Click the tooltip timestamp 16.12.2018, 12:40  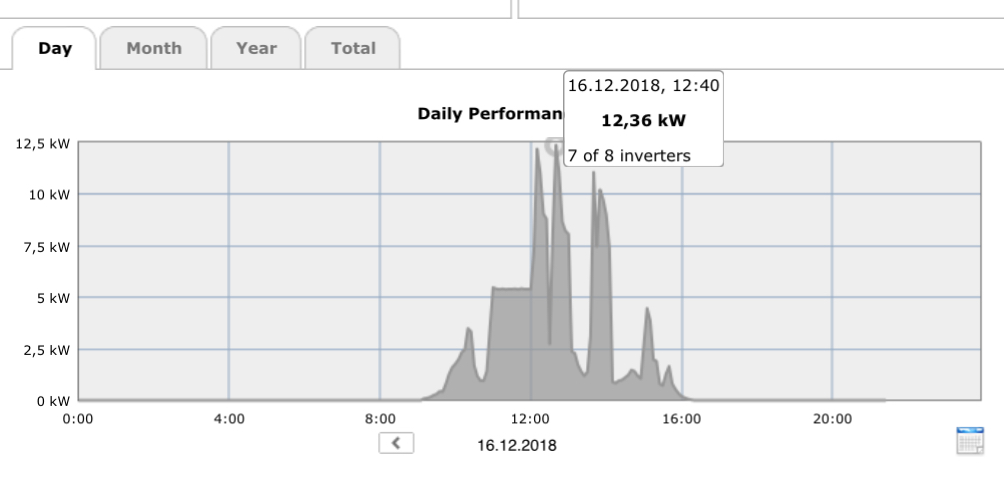[643, 86]
